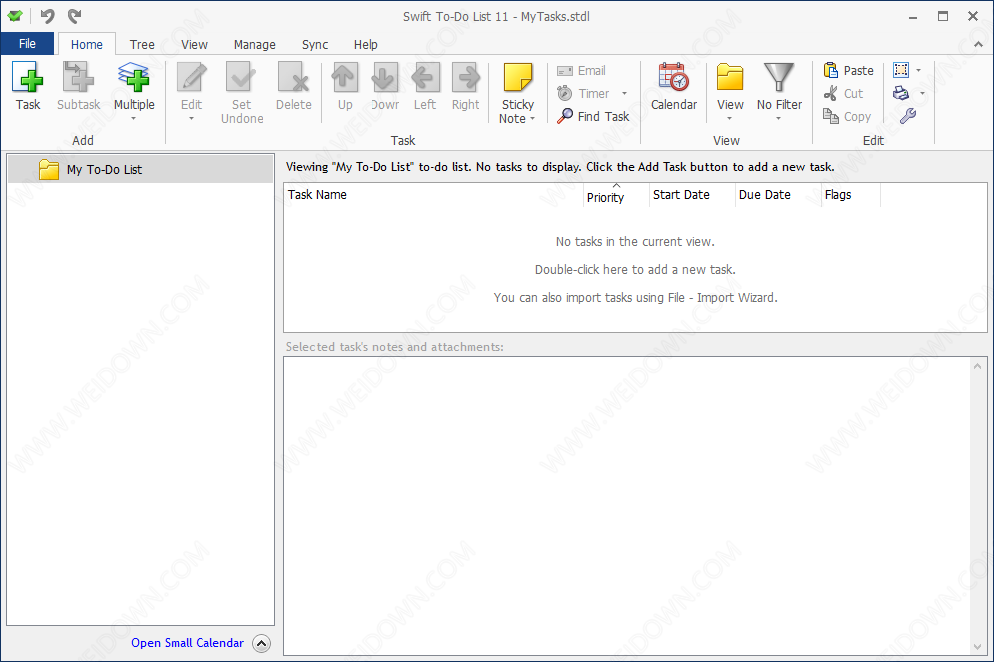Switch to the Manage ribbon tab
The image size is (994, 662).
[254, 44]
